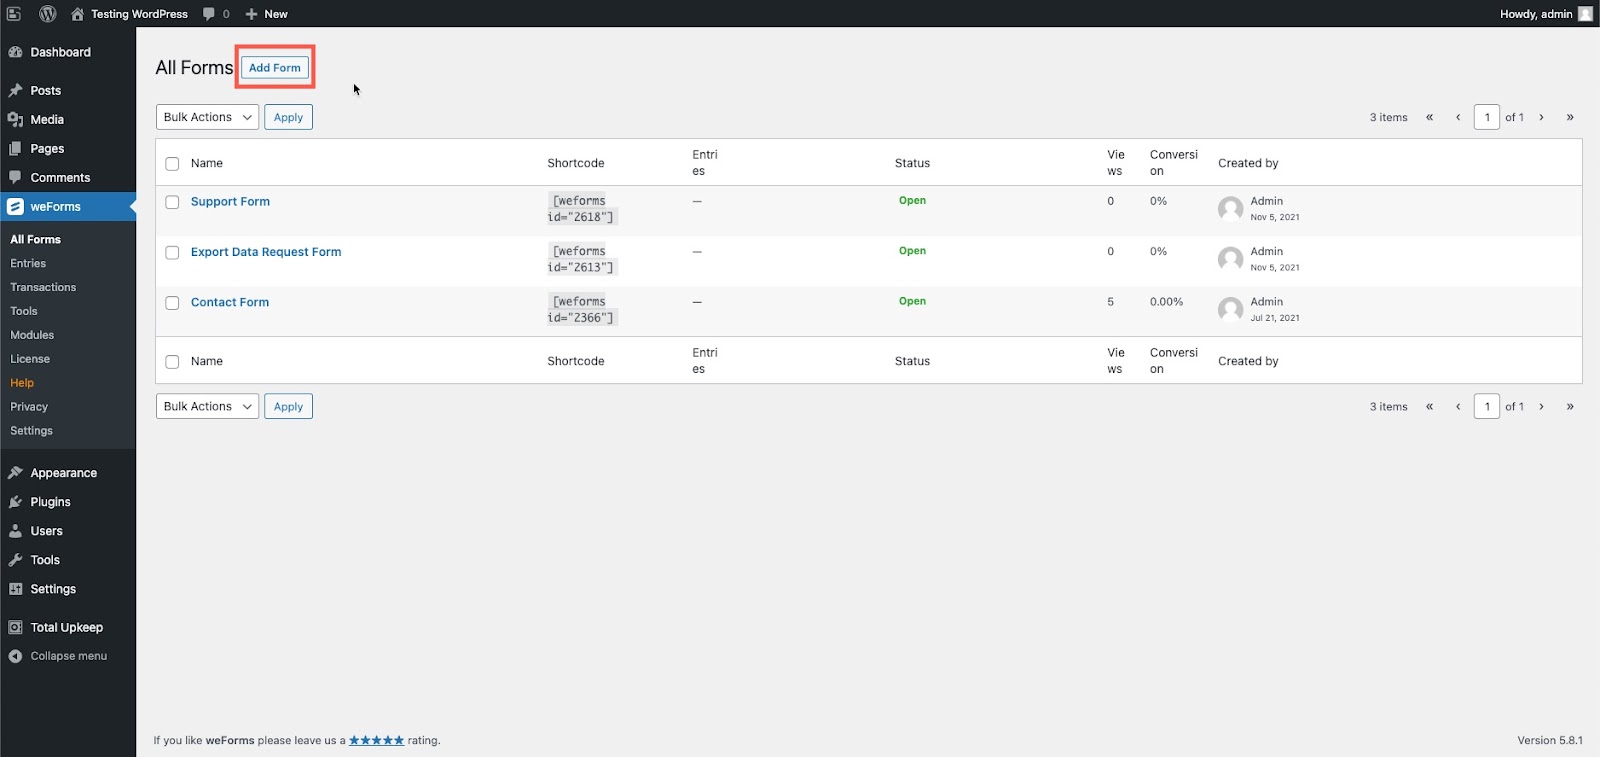The width and height of the screenshot is (1600, 757).
Task: Click the Testing WordPress site name
Action: pos(139,14)
